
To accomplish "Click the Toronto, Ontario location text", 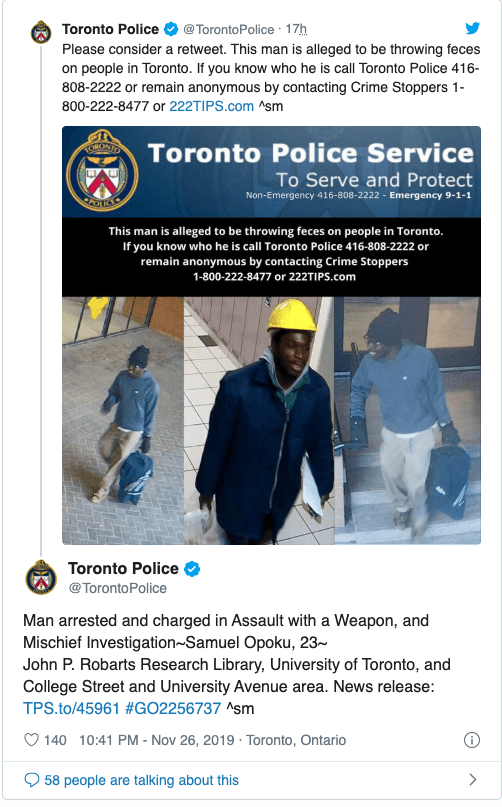I will coord(296,740).
